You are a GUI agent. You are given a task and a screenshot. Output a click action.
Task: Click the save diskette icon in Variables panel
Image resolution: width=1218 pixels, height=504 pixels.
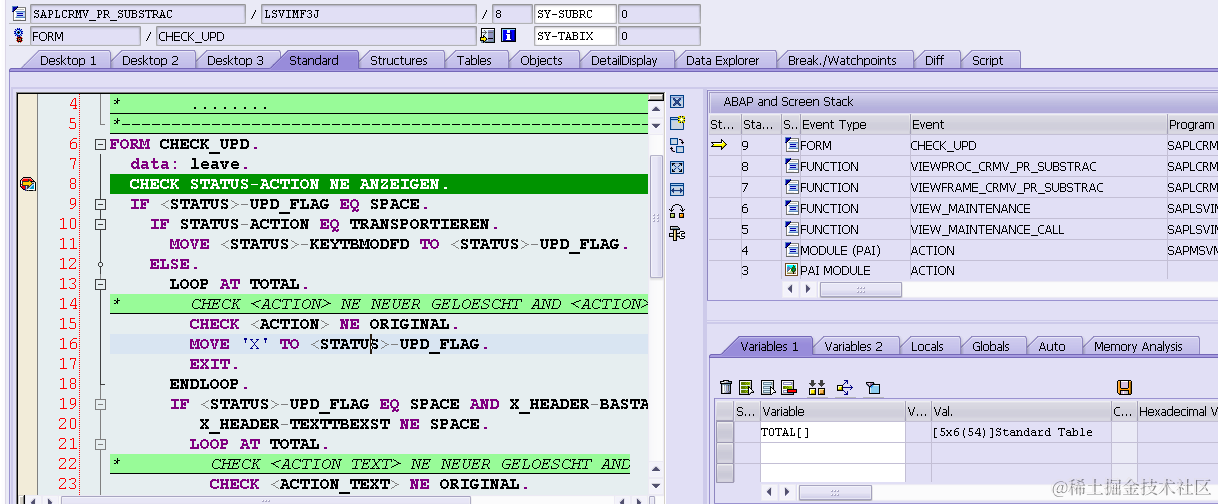click(x=1124, y=387)
